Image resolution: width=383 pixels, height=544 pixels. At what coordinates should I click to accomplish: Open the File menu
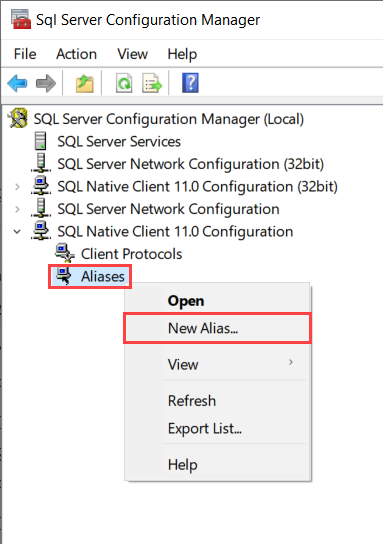pyautogui.click(x=25, y=54)
